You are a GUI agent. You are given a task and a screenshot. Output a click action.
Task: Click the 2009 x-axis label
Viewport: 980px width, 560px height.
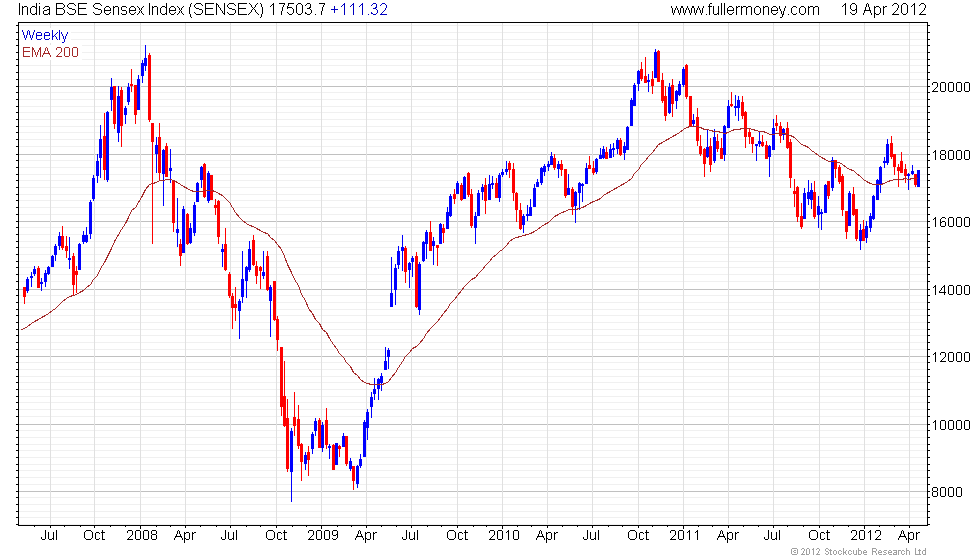[x=322, y=536]
